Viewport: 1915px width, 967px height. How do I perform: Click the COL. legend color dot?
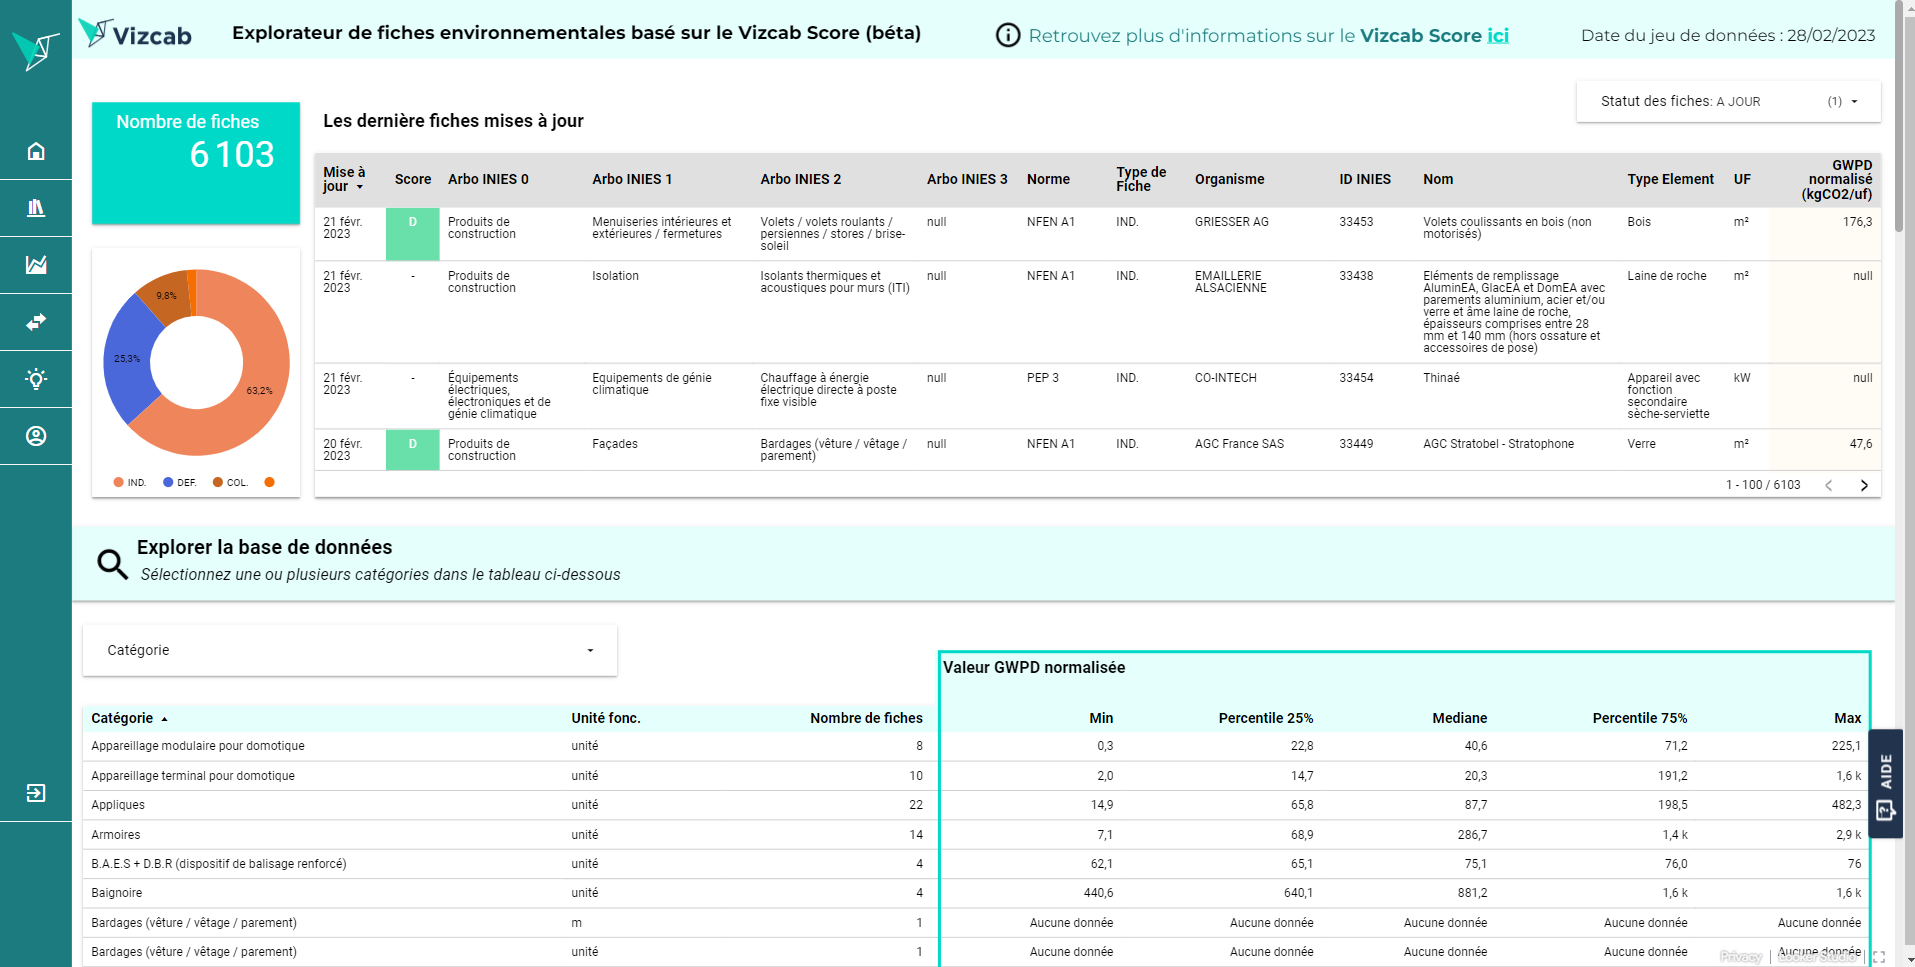coord(218,482)
